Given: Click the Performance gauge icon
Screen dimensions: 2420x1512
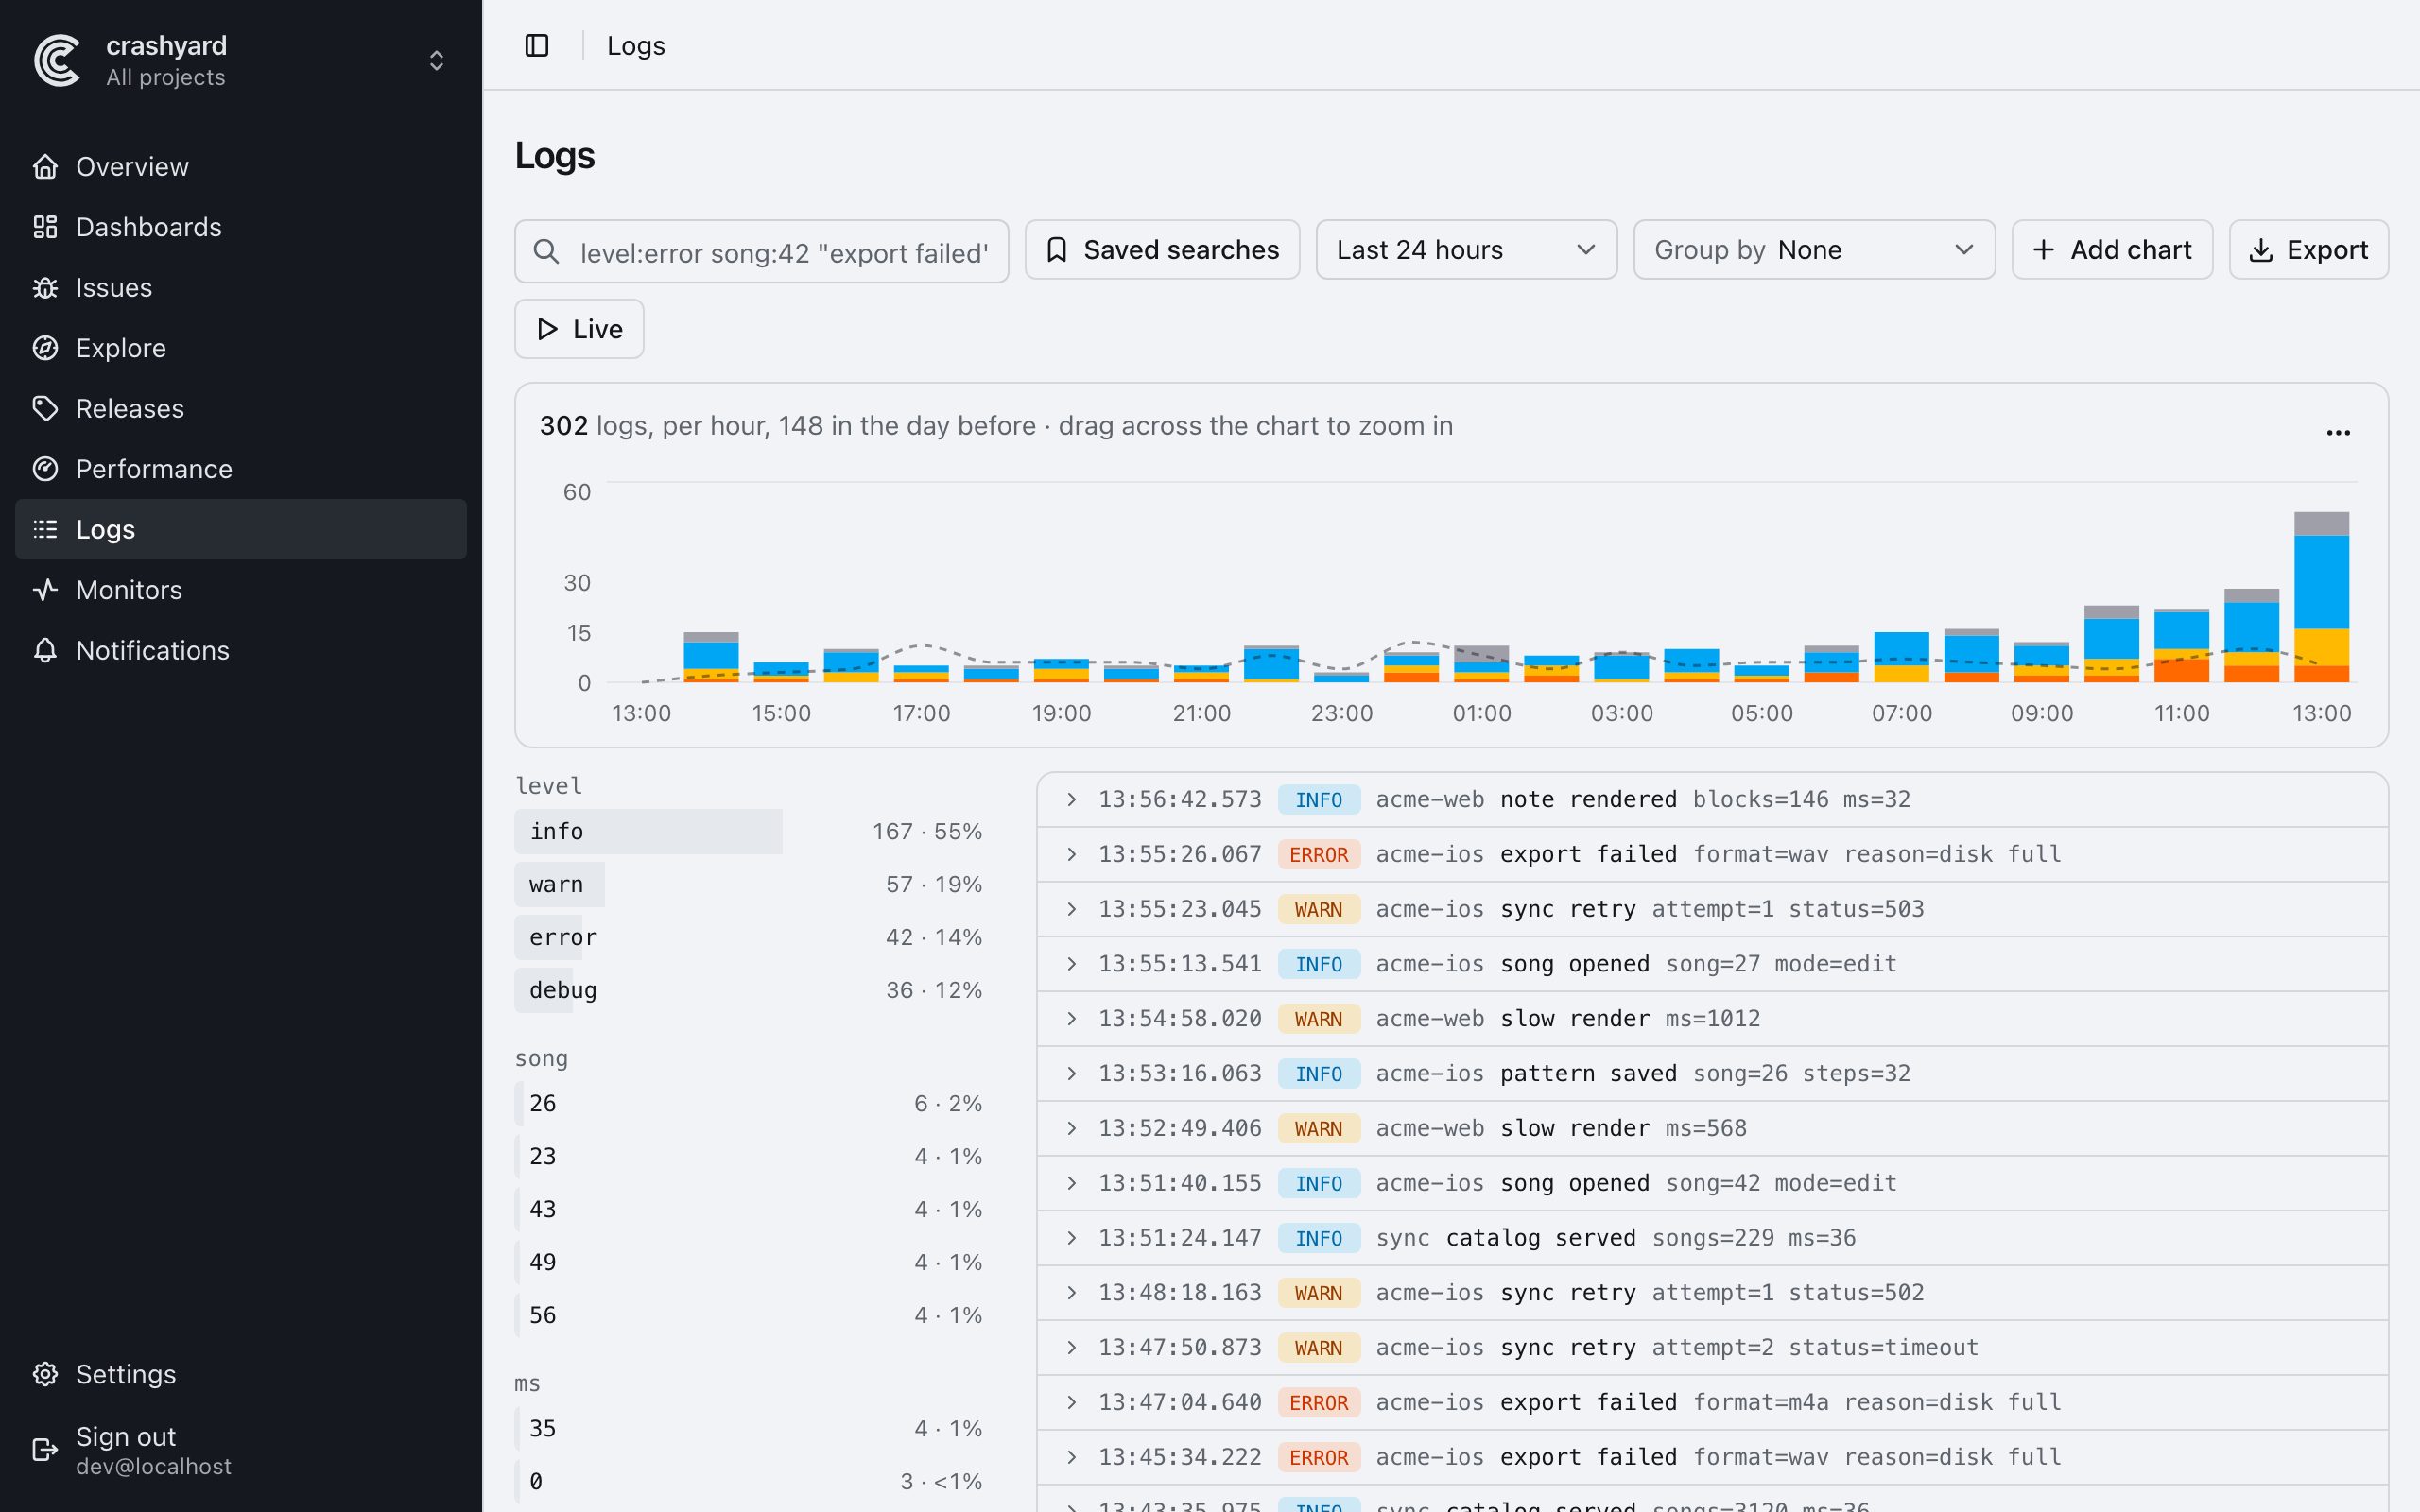Looking at the screenshot, I should 45,469.
